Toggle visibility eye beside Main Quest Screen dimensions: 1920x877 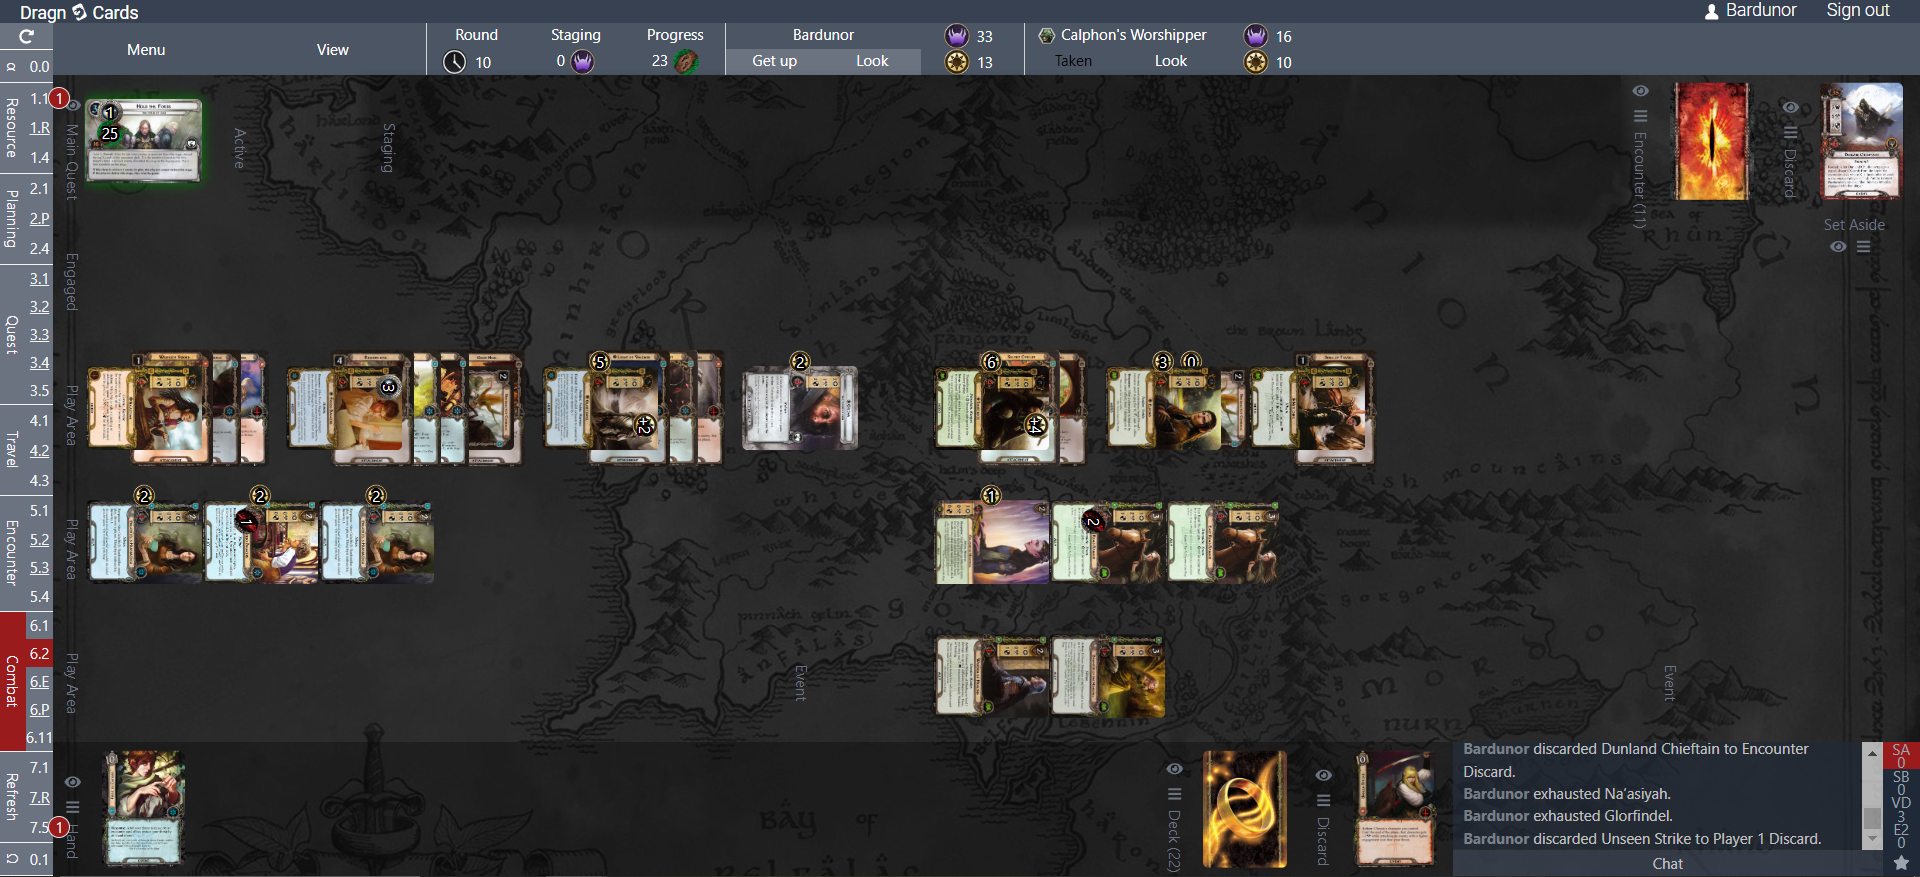(73, 105)
